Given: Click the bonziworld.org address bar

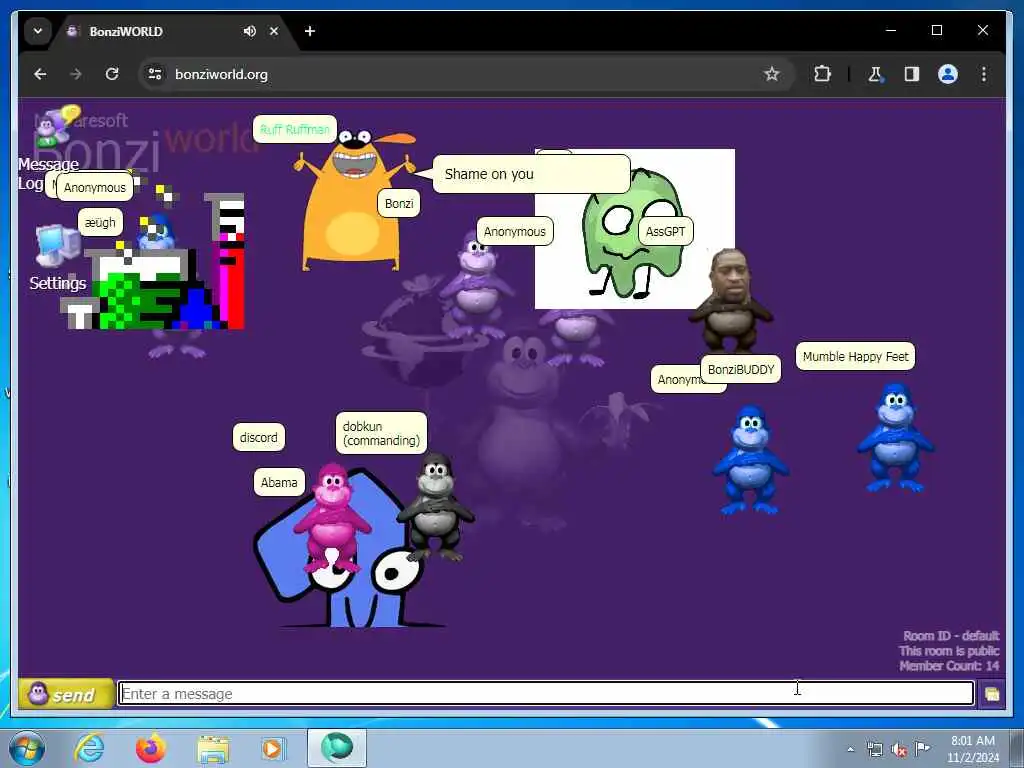Looking at the screenshot, I should point(466,74).
